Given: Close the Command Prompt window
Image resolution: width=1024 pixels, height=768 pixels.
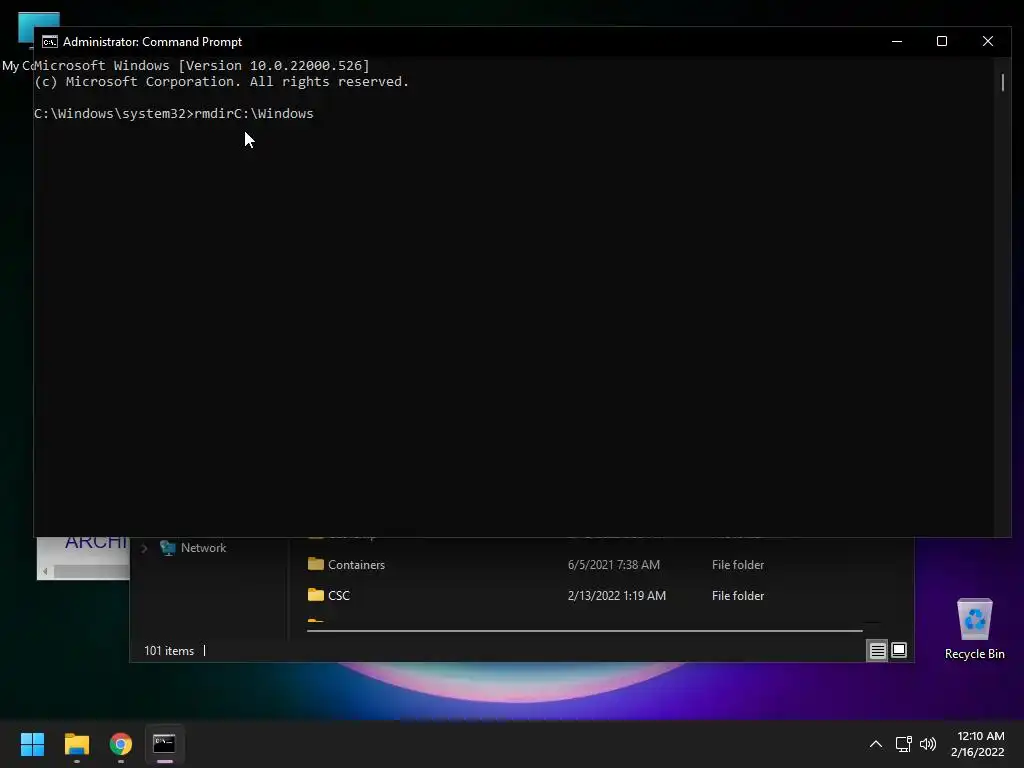Looking at the screenshot, I should tap(987, 41).
